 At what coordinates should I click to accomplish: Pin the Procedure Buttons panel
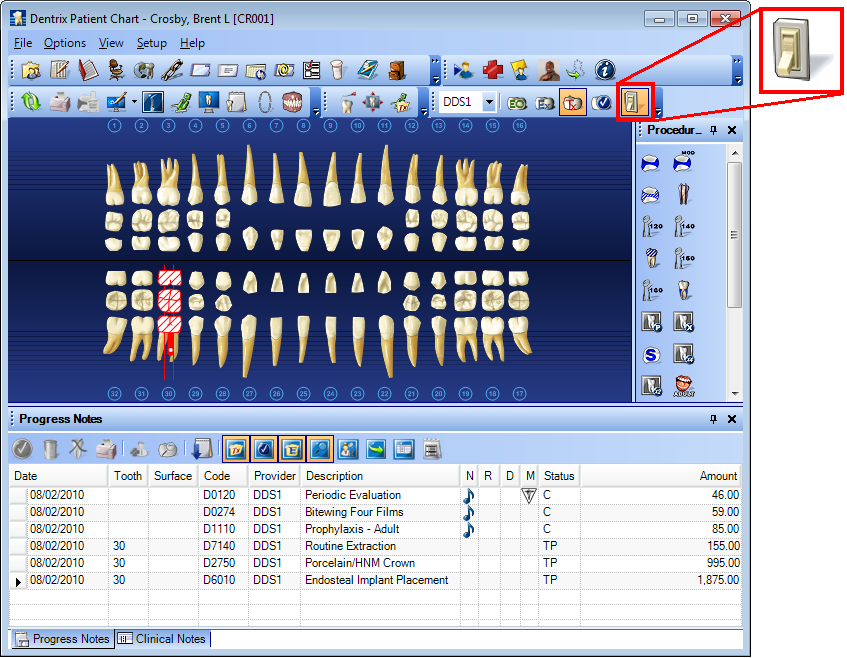click(714, 130)
